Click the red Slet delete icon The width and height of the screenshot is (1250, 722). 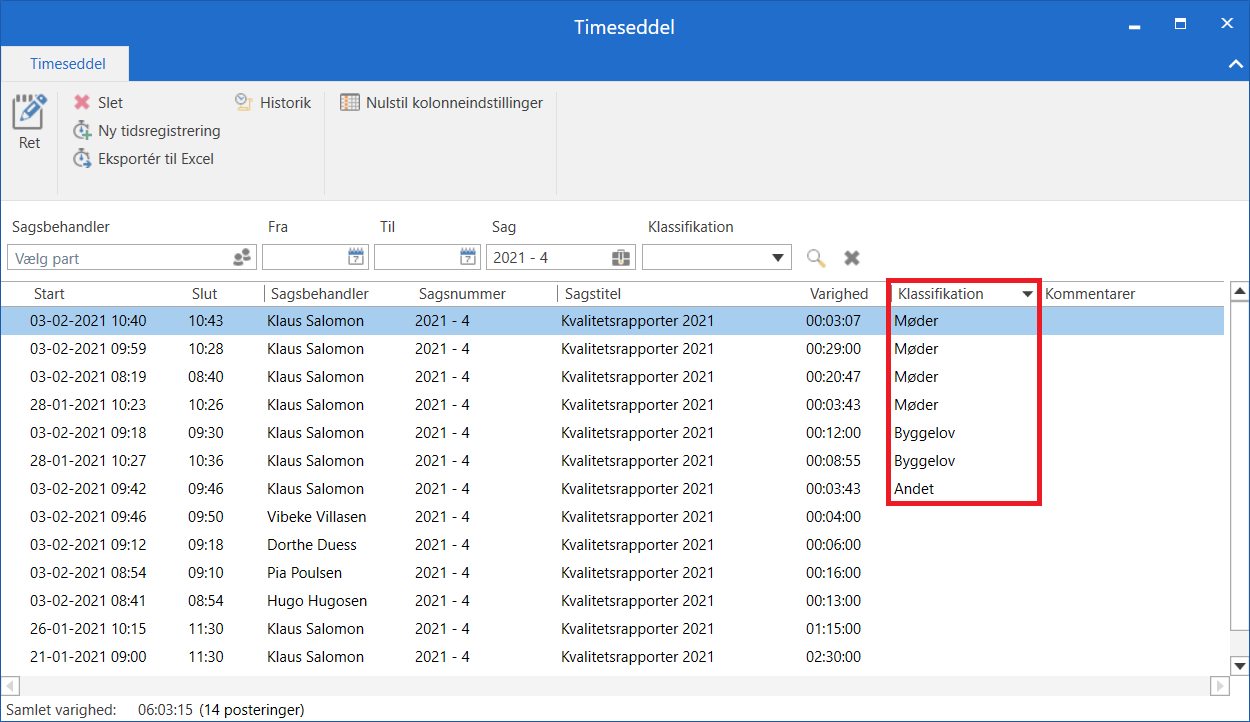tap(82, 103)
